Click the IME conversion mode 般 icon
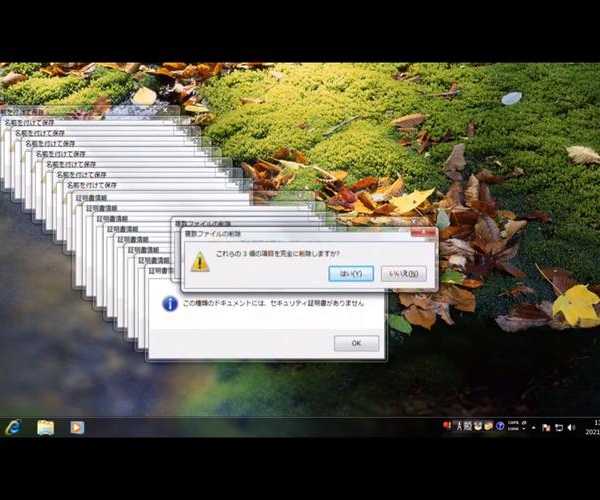This screenshot has width=600, height=500. pos(468,426)
